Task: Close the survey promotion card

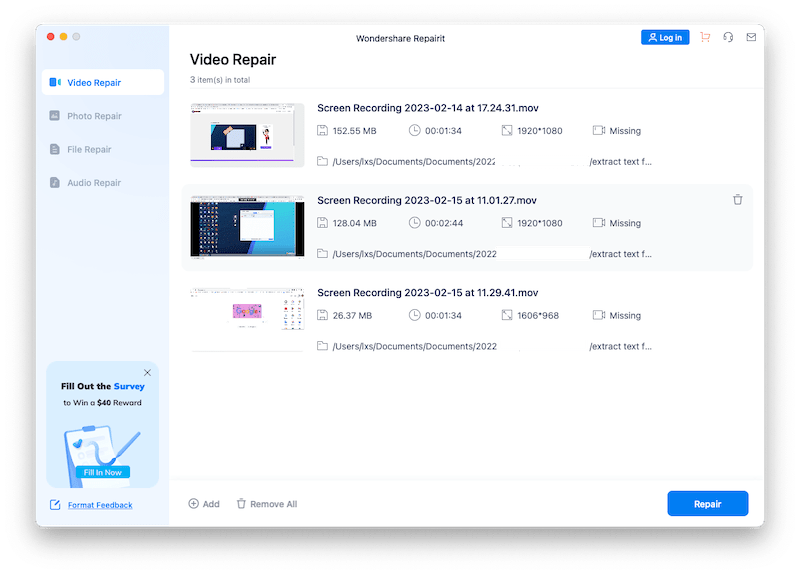Action: (147, 372)
